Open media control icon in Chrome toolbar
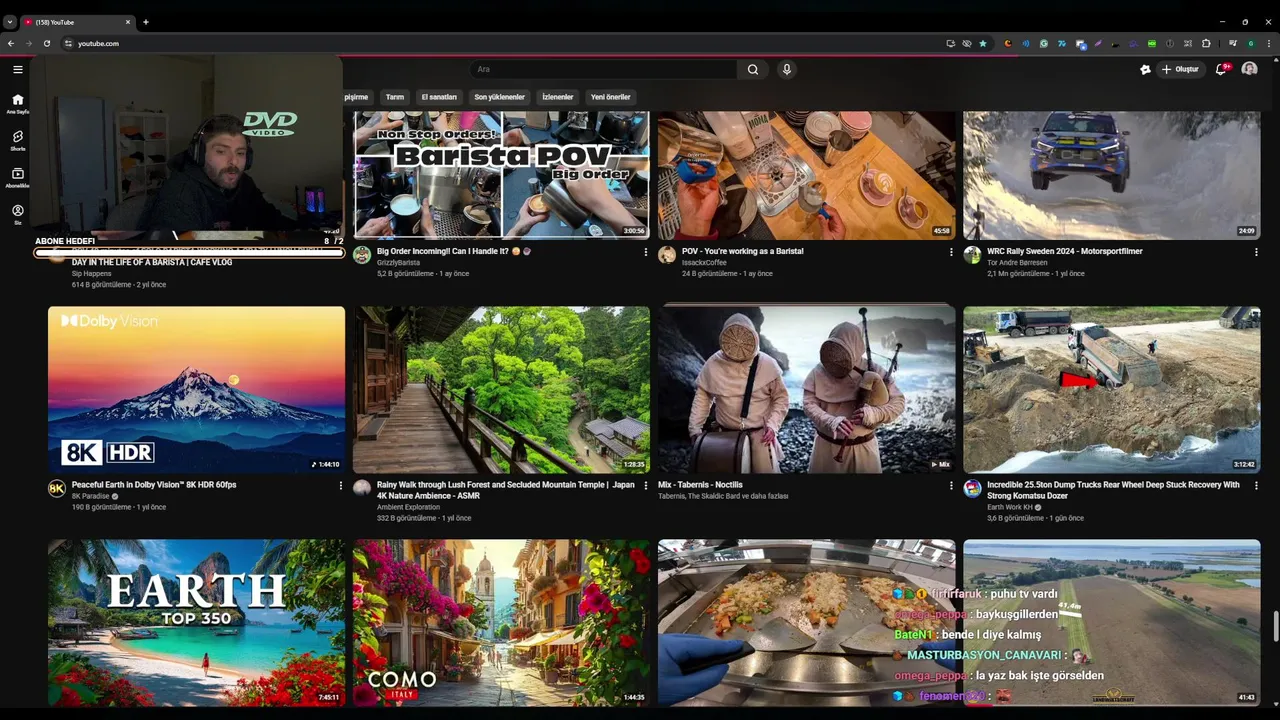This screenshot has height=720, width=1280. [1233, 43]
